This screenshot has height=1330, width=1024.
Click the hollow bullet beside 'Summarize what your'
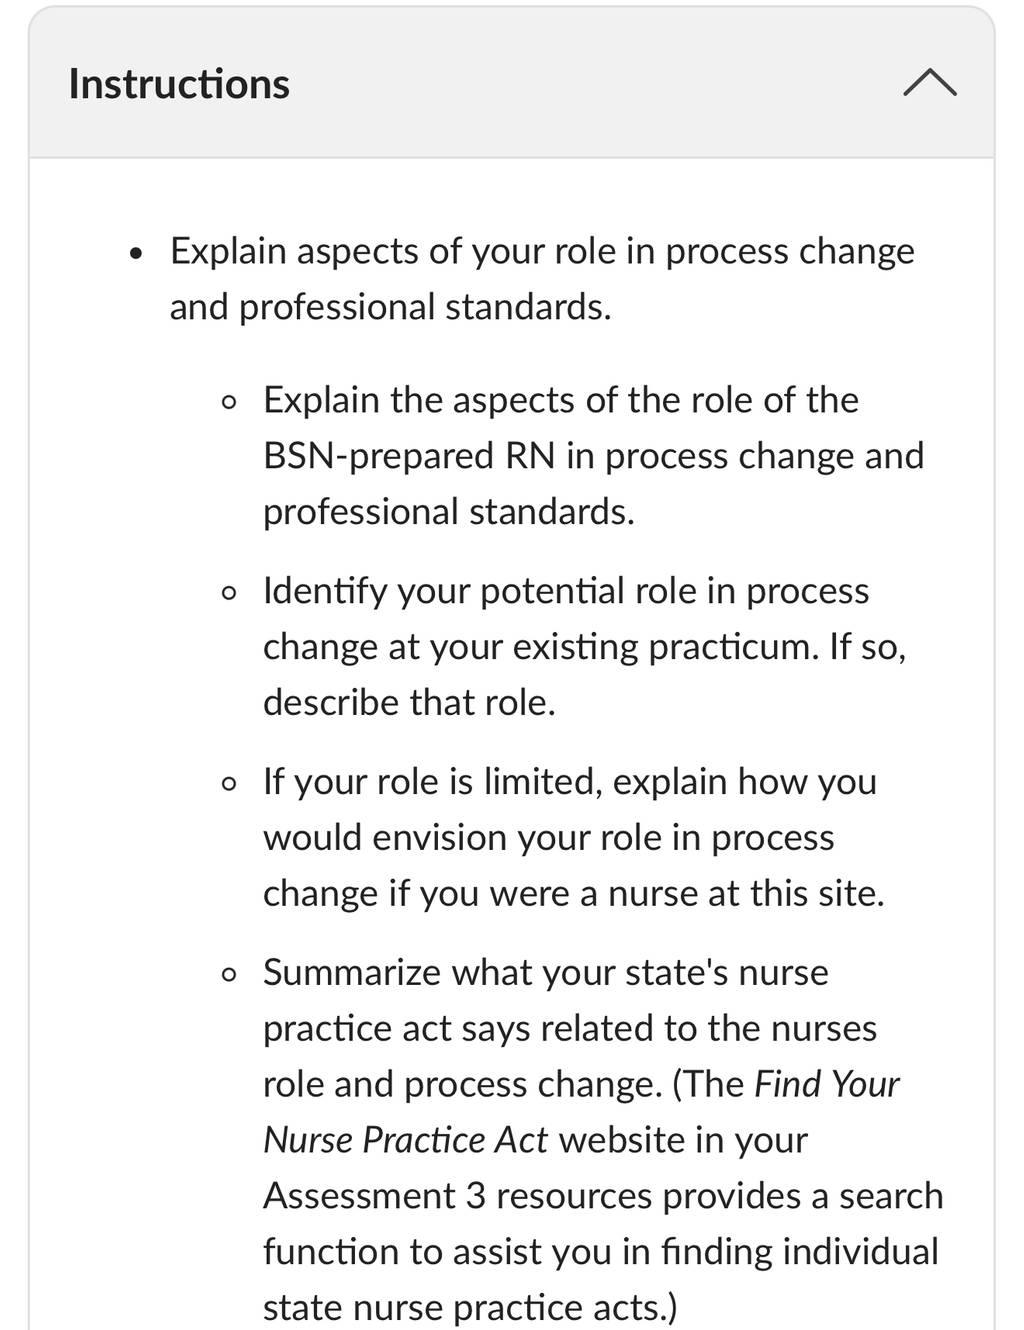230,974
